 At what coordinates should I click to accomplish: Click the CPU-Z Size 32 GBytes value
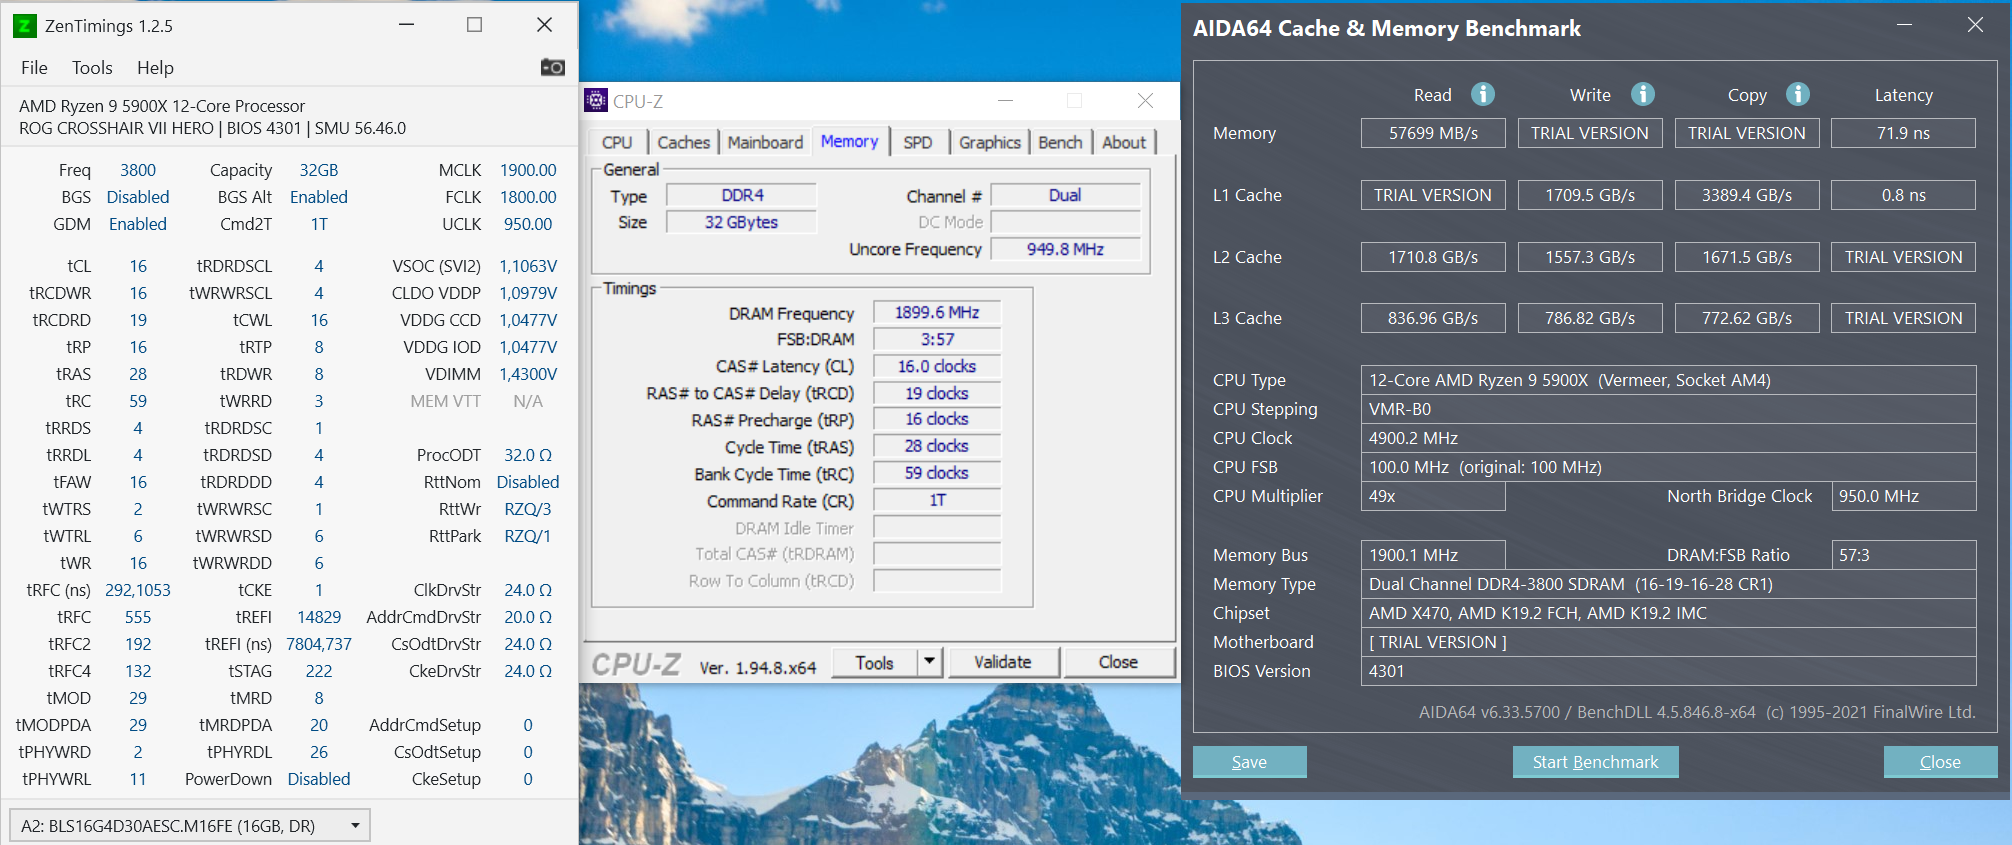(x=742, y=222)
